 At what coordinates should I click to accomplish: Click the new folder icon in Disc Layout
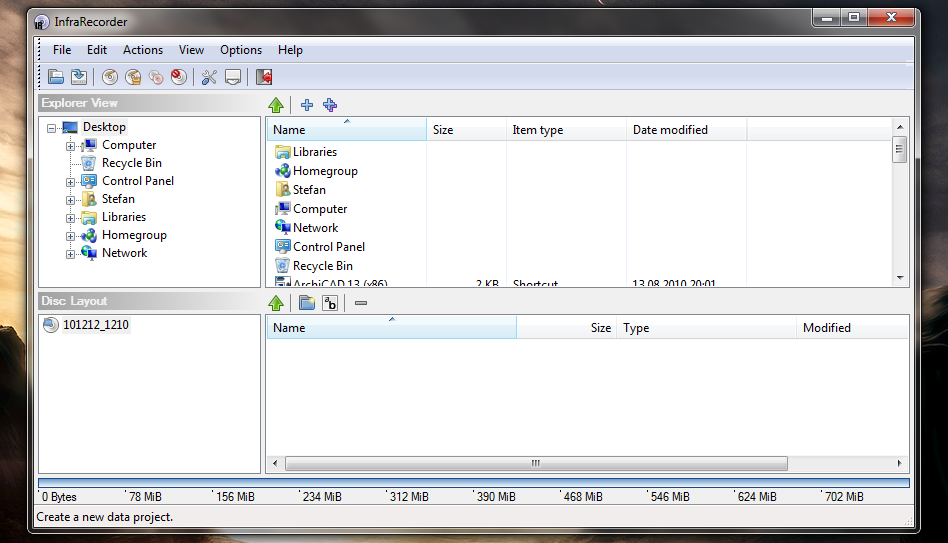point(307,303)
